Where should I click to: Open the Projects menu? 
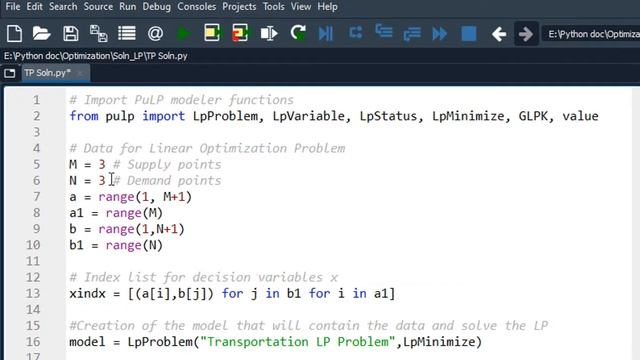point(239,7)
